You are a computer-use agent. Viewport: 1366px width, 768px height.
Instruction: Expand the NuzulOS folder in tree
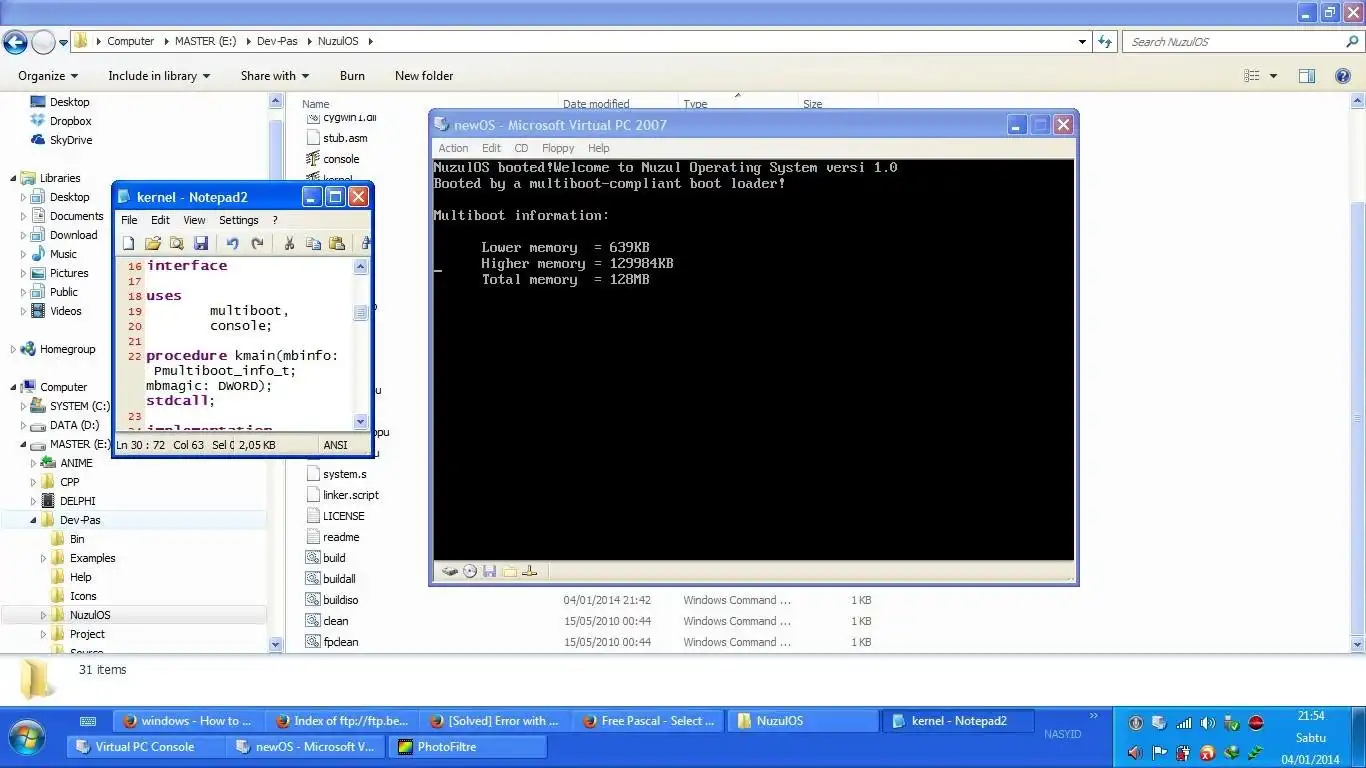pos(44,615)
